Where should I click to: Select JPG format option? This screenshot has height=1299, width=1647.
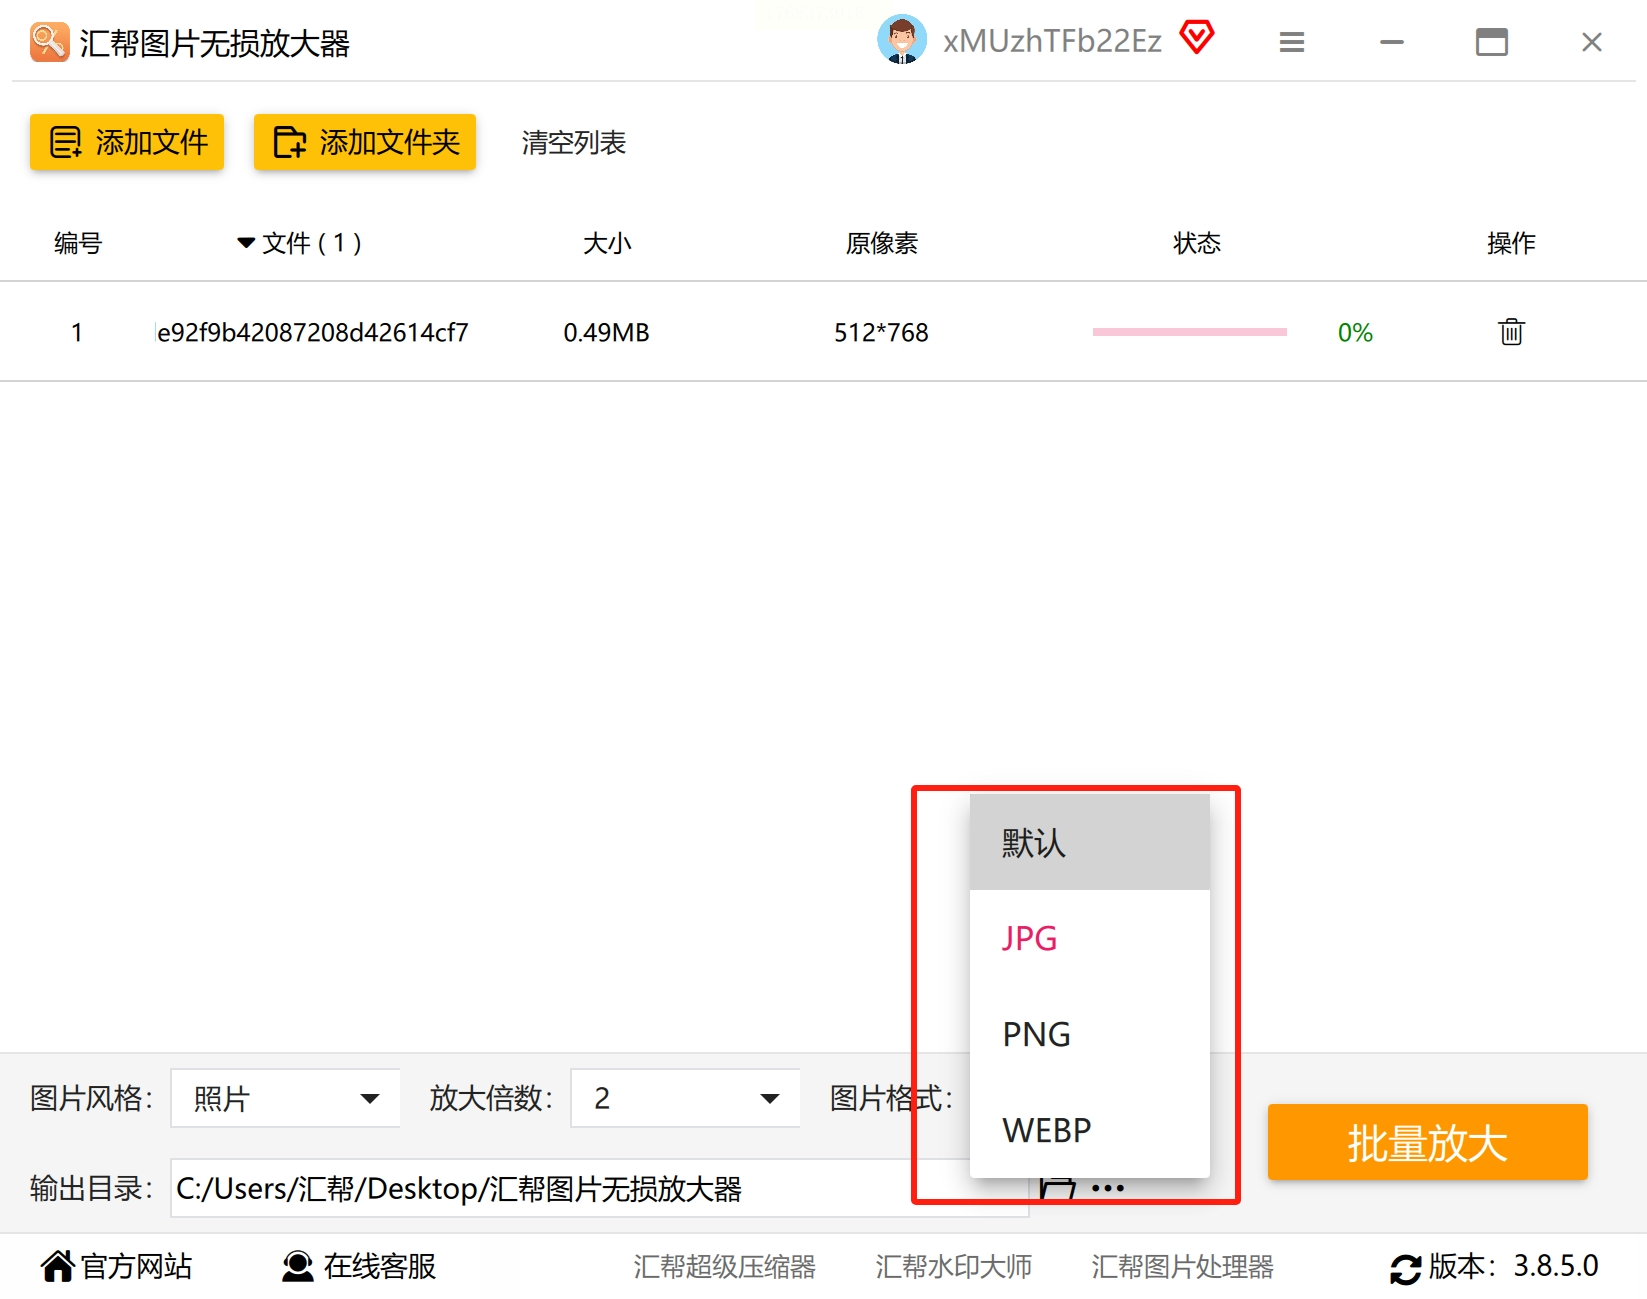coord(1090,938)
